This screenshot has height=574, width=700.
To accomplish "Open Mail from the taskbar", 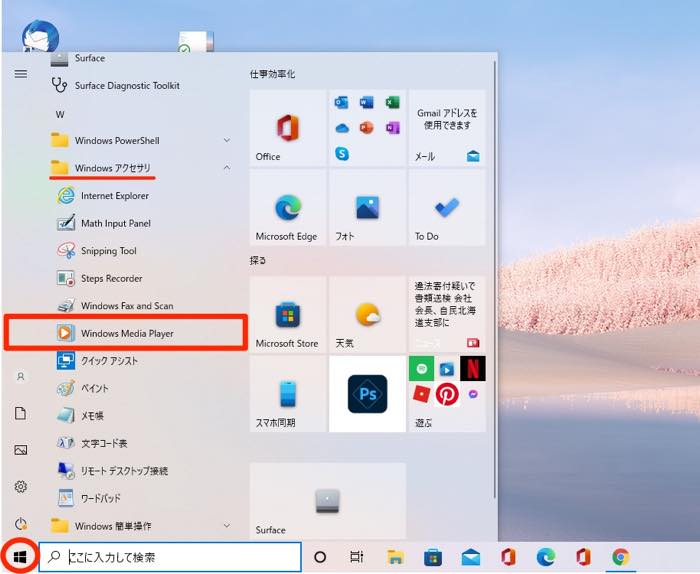I will [x=471, y=557].
